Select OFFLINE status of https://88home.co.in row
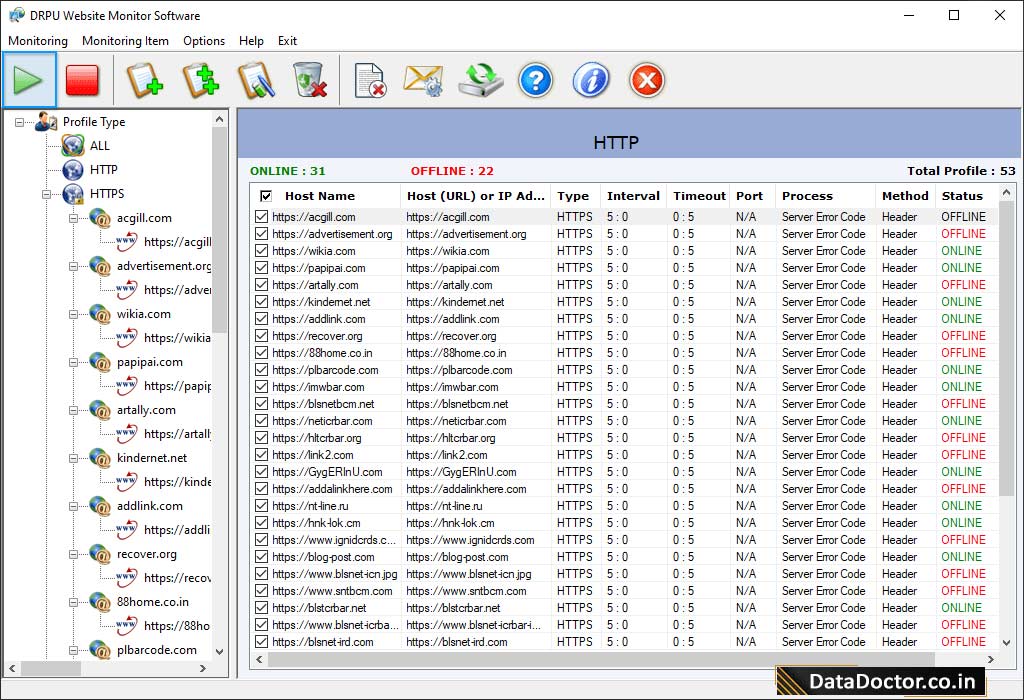Image resolution: width=1024 pixels, height=700 pixels. [x=963, y=353]
